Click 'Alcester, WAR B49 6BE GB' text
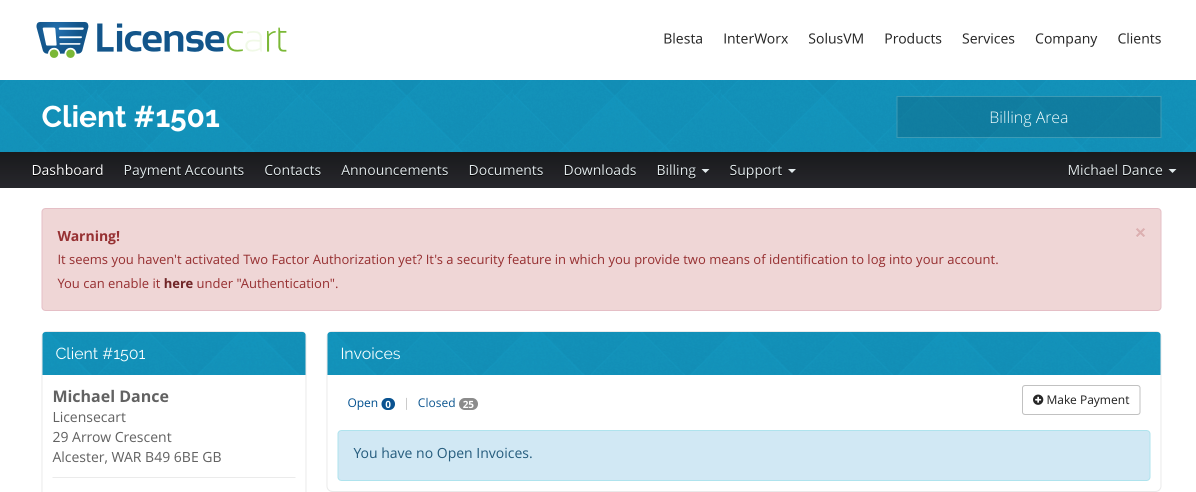1196x492 pixels. tap(137, 458)
